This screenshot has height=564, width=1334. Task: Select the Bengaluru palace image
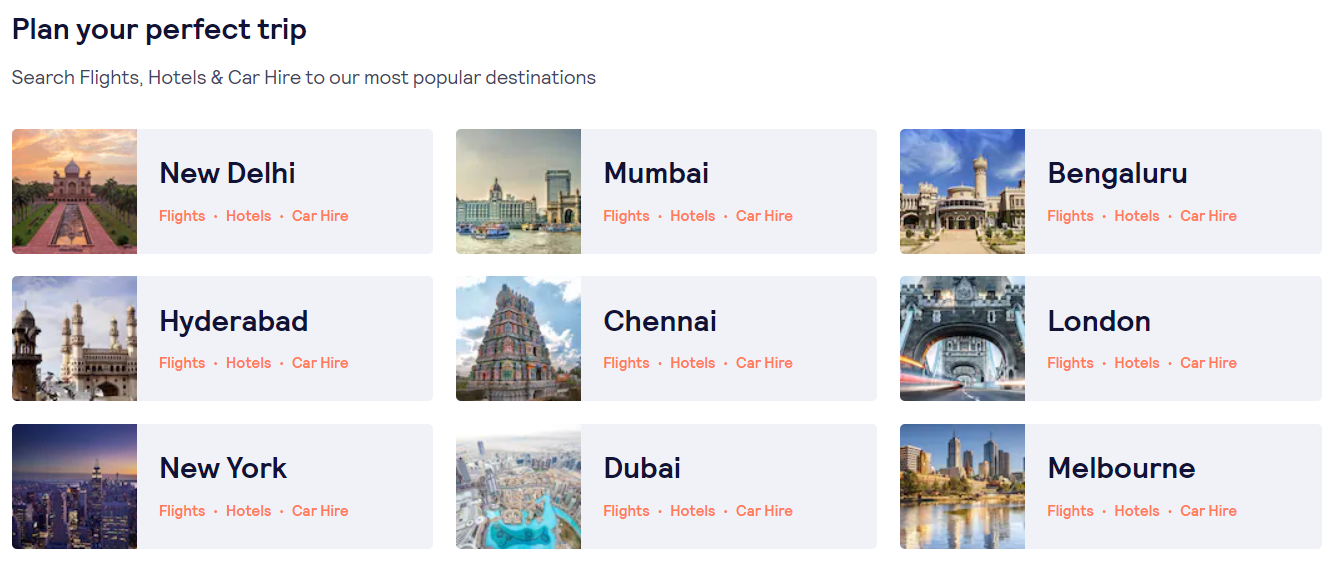[x=962, y=191]
